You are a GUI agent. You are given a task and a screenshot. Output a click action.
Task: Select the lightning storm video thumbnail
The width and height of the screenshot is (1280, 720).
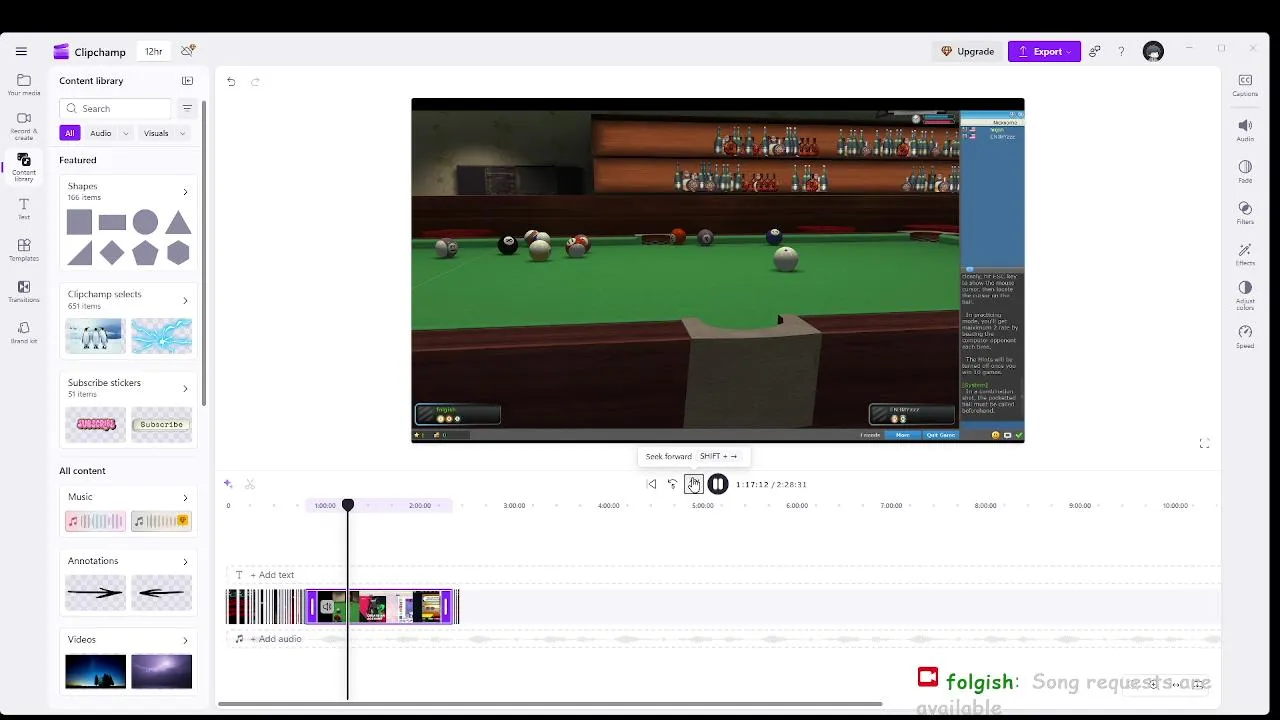(161, 671)
